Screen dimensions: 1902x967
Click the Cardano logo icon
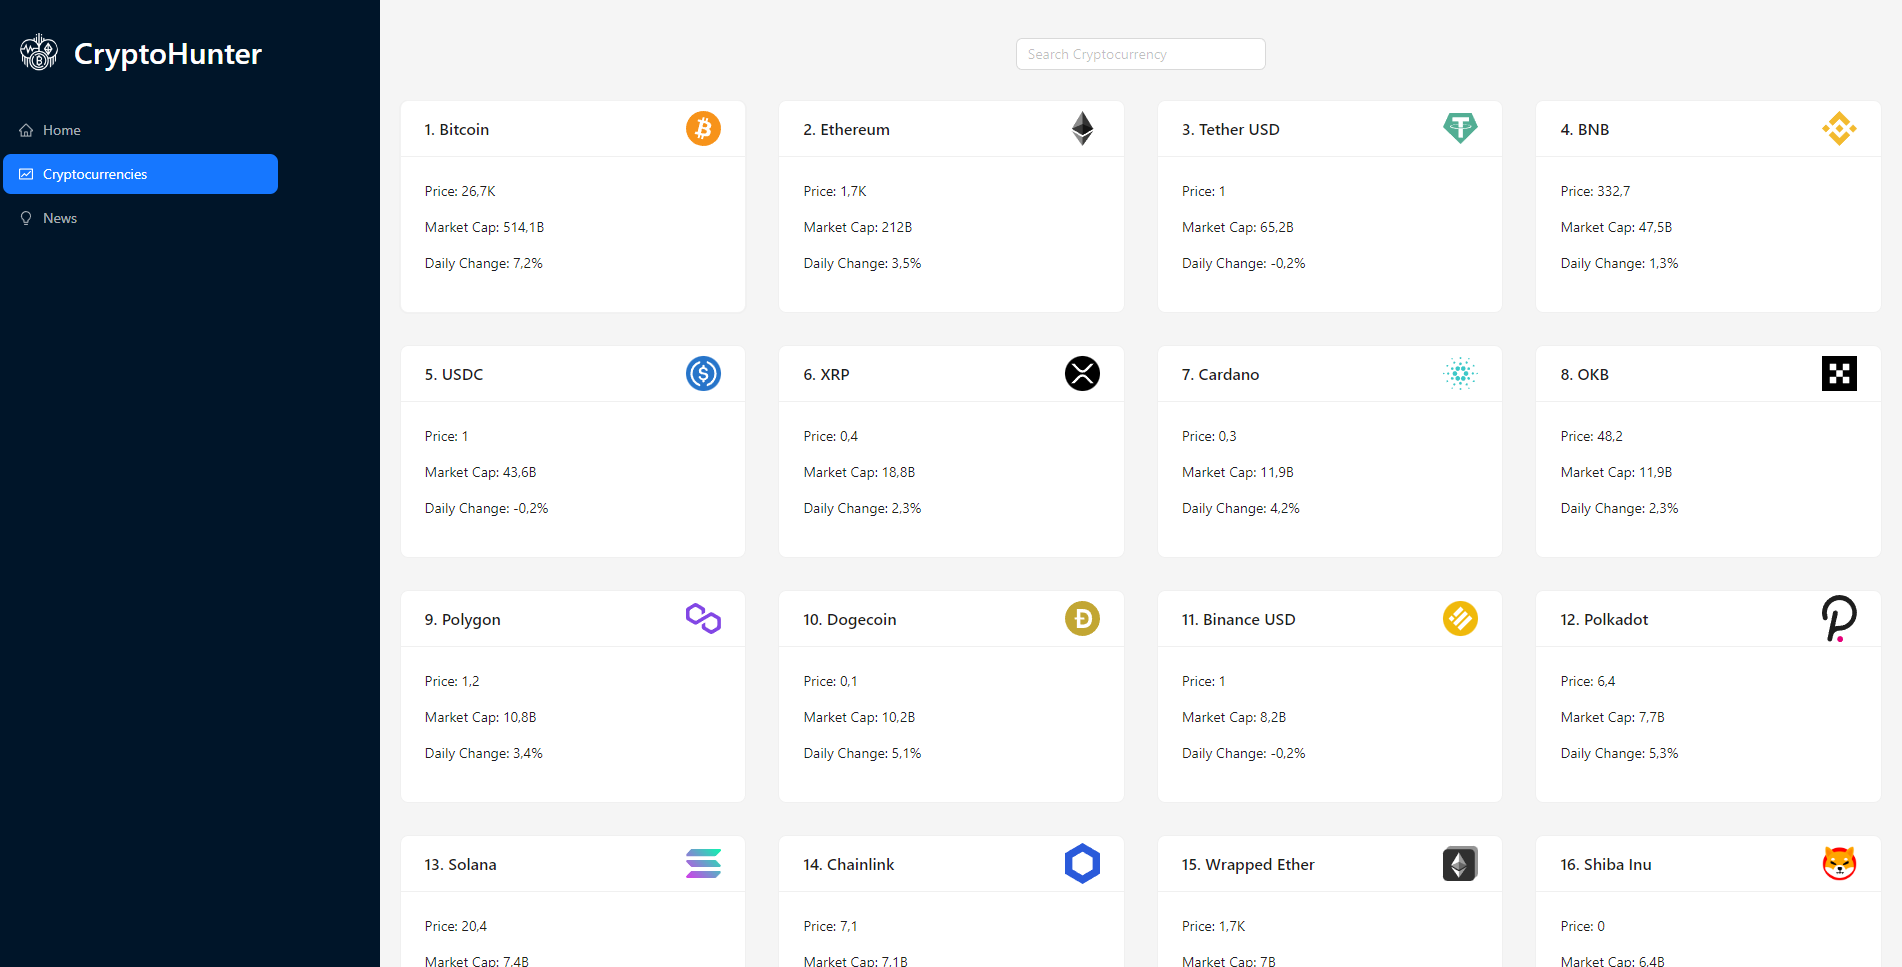pyautogui.click(x=1460, y=373)
